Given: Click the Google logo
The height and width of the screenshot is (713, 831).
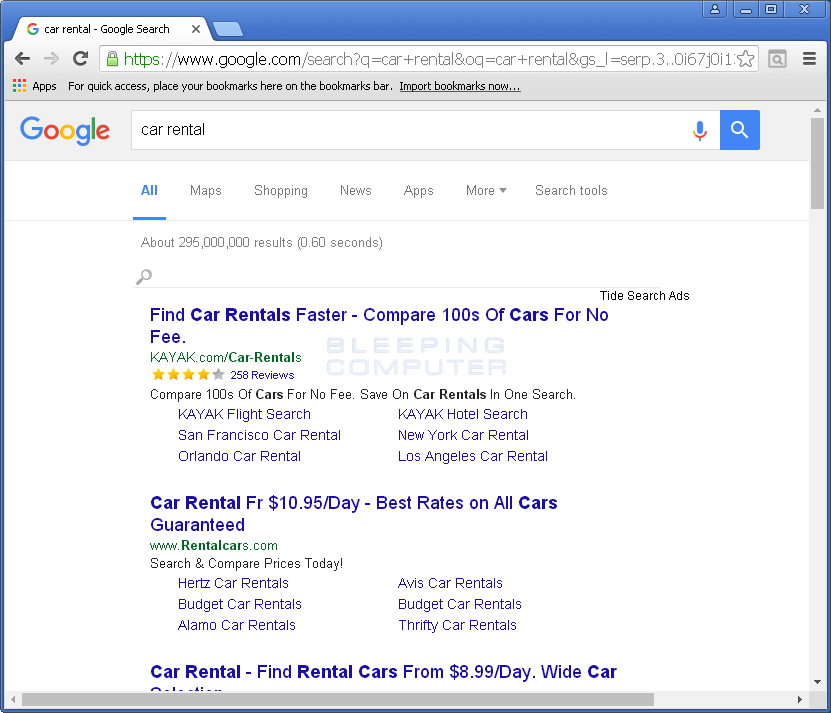Looking at the screenshot, I should pyautogui.click(x=65, y=130).
